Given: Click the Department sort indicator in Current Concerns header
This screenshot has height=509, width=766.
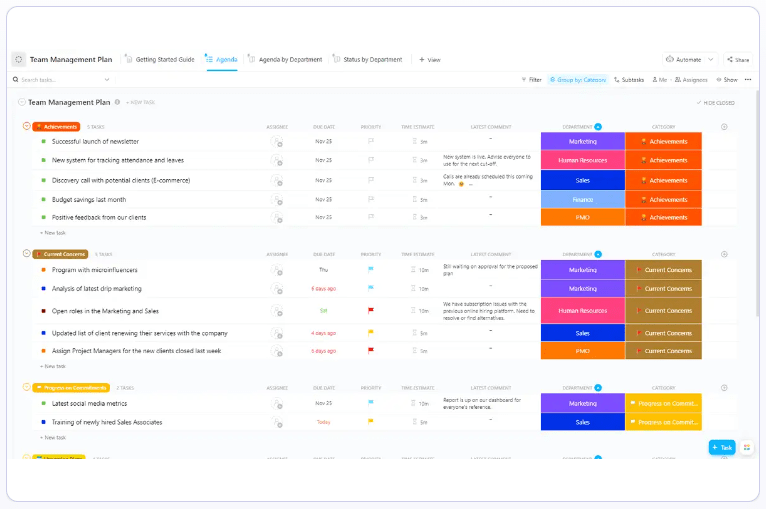Looking at the screenshot, I should [x=598, y=254].
